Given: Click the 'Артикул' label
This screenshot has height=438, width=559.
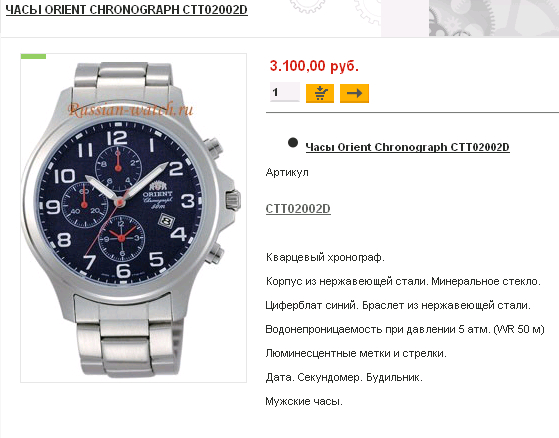Looking at the screenshot, I should (287, 172).
